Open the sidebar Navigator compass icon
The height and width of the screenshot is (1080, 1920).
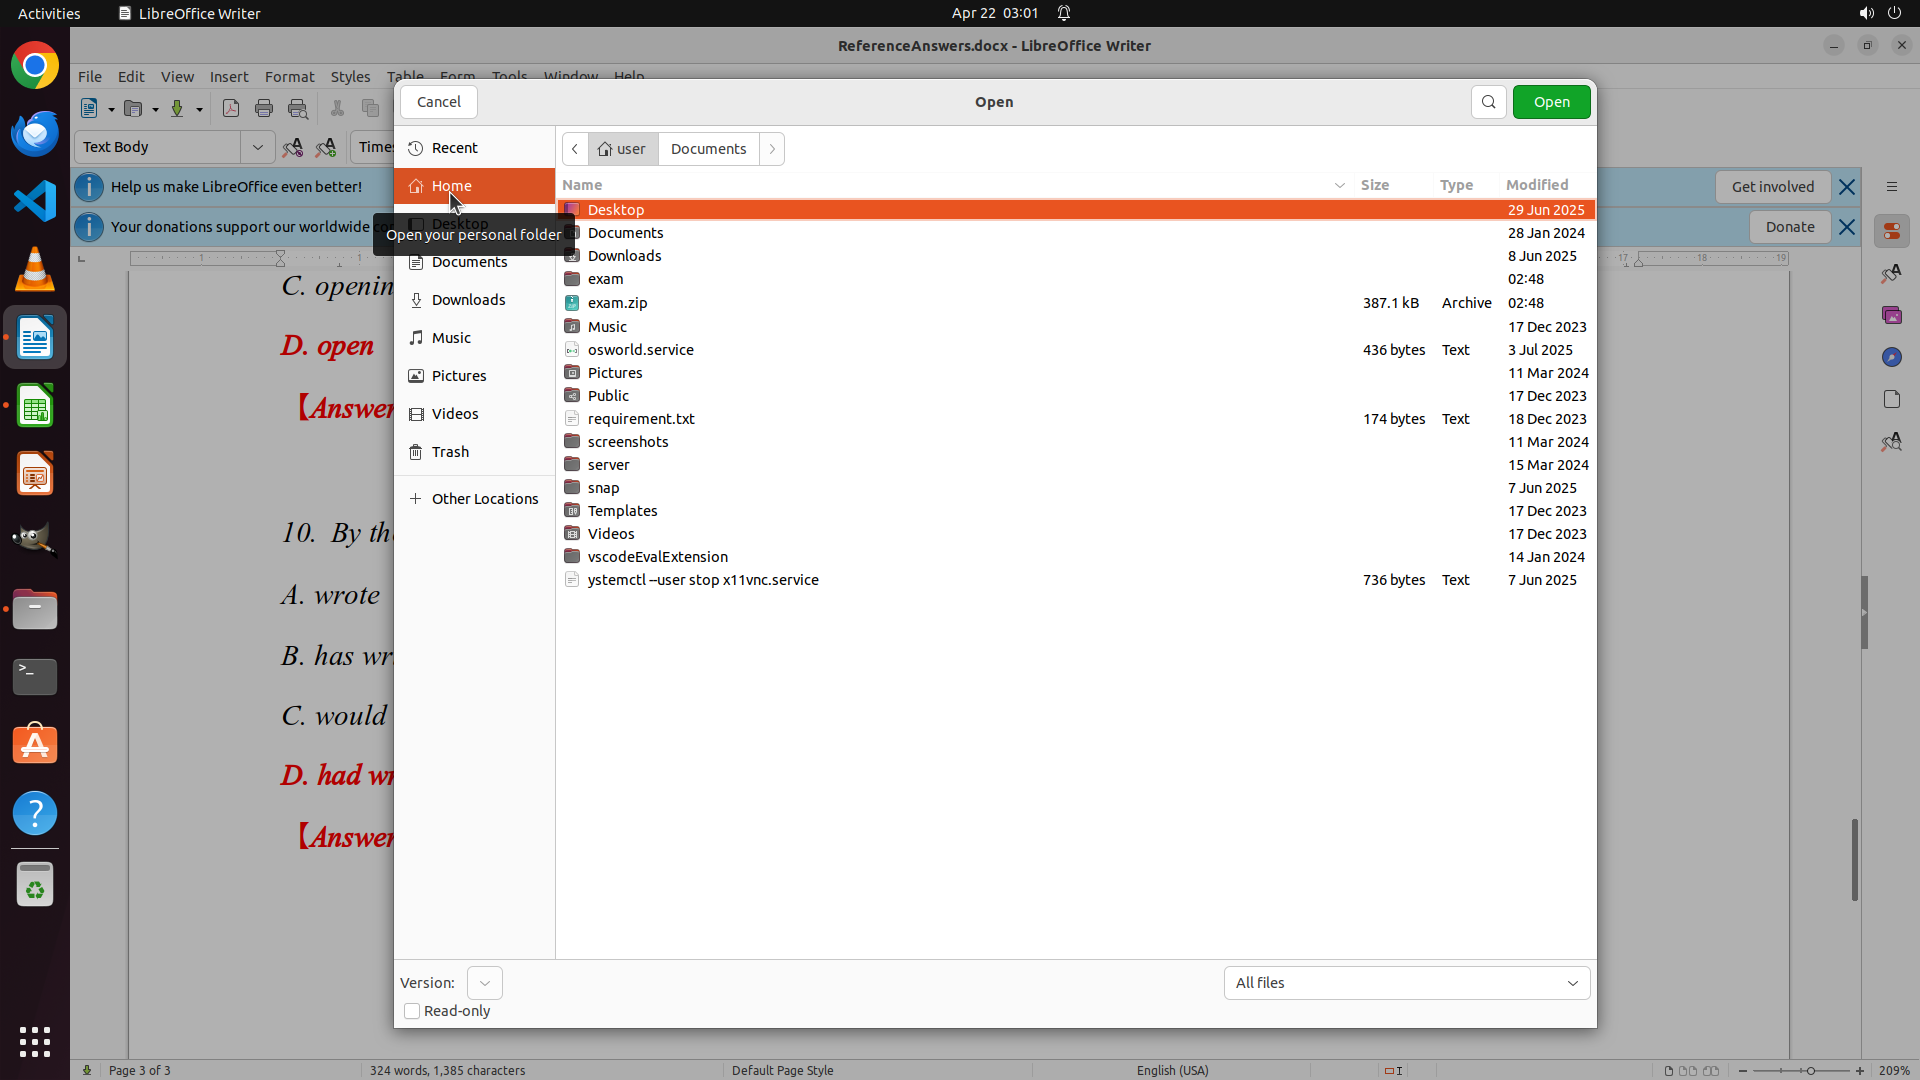point(1891,357)
